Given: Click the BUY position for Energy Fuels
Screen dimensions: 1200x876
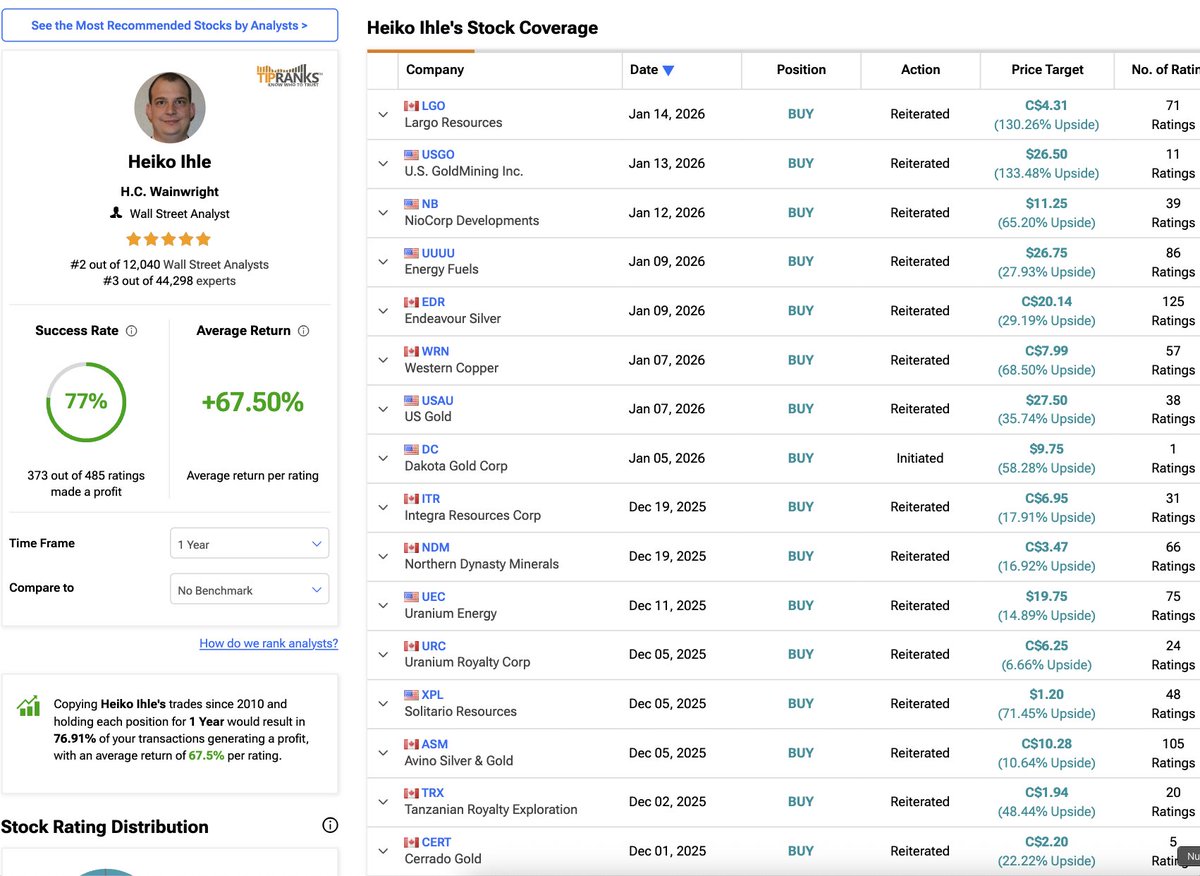Looking at the screenshot, I should click(x=801, y=261).
